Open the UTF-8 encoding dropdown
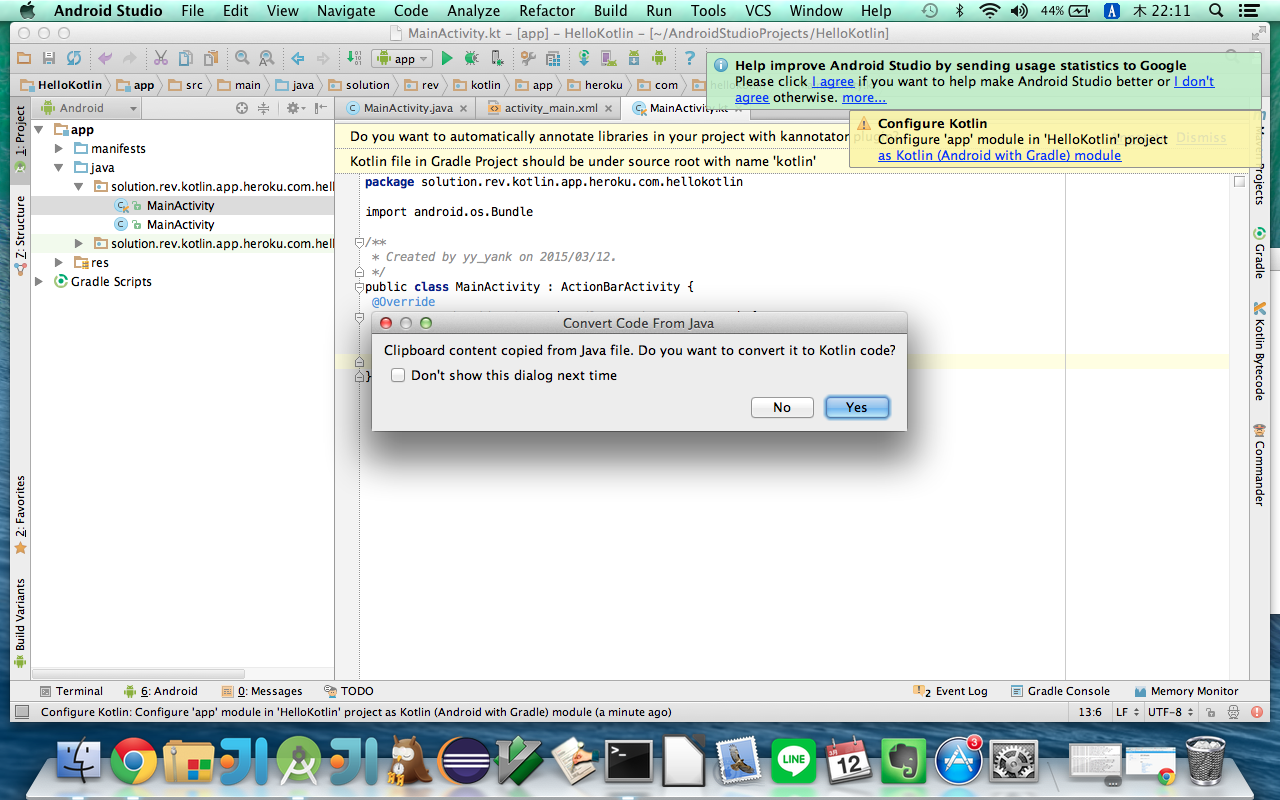Image resolution: width=1280 pixels, height=800 pixels. [1171, 713]
